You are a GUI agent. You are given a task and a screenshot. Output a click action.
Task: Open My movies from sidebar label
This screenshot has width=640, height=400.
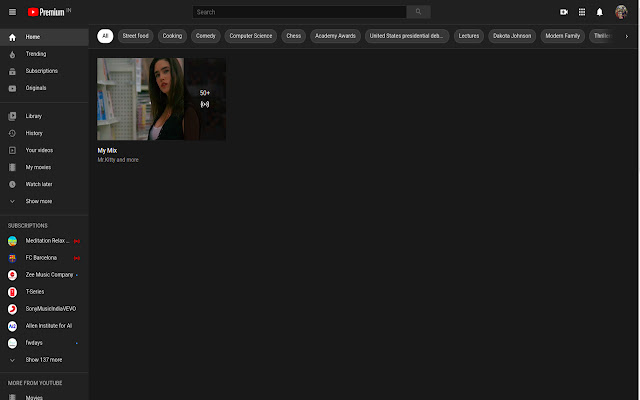click(x=38, y=167)
